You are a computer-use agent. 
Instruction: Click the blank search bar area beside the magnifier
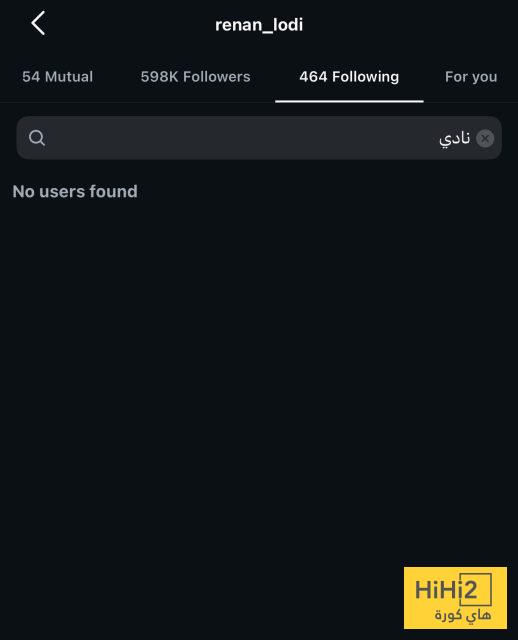click(x=241, y=138)
